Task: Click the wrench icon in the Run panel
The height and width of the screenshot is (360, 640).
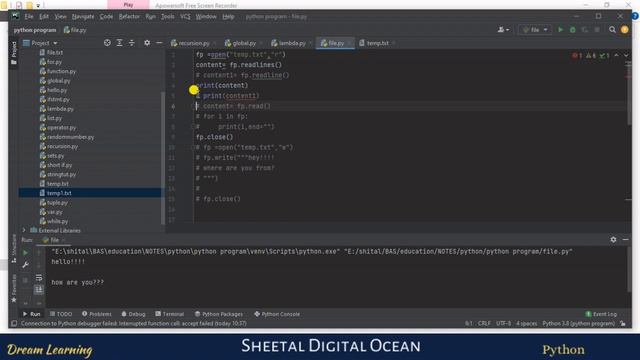Action: pos(25,265)
